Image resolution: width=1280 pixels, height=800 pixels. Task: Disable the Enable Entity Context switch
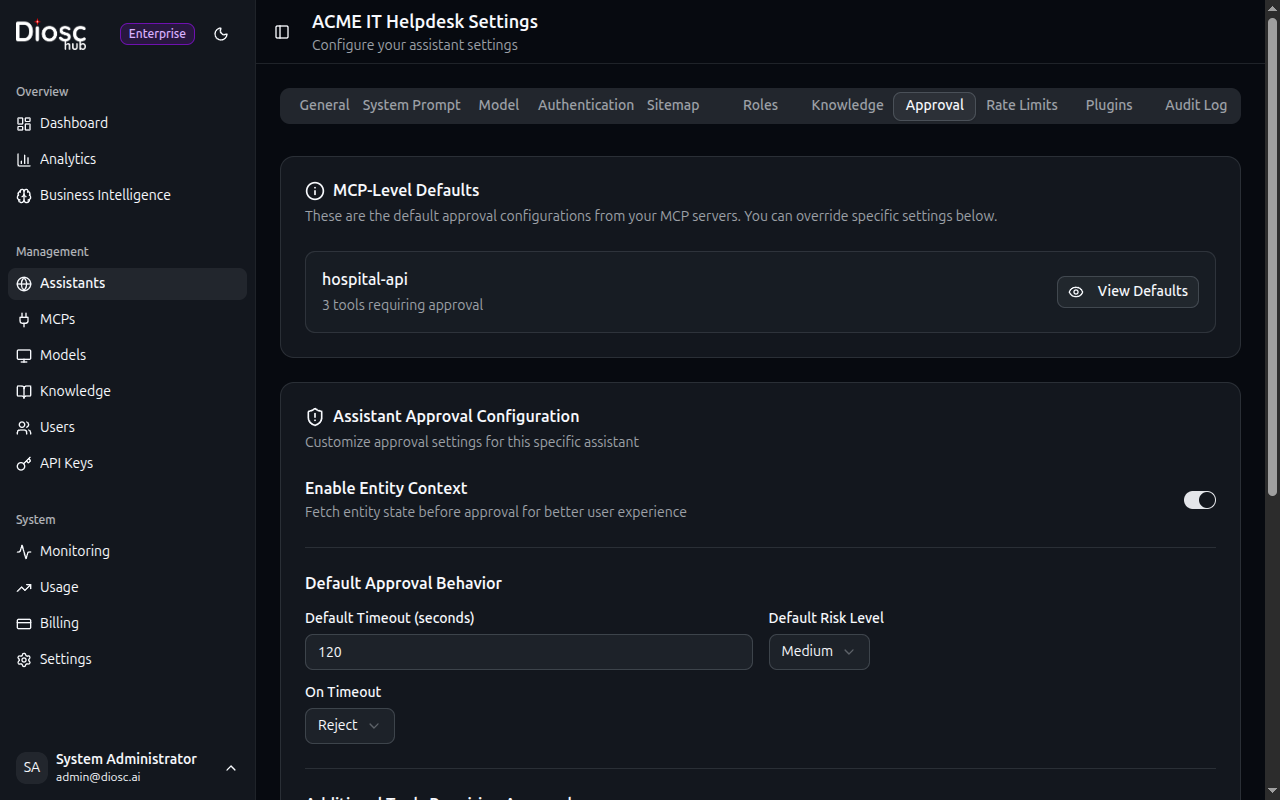pyautogui.click(x=1199, y=500)
